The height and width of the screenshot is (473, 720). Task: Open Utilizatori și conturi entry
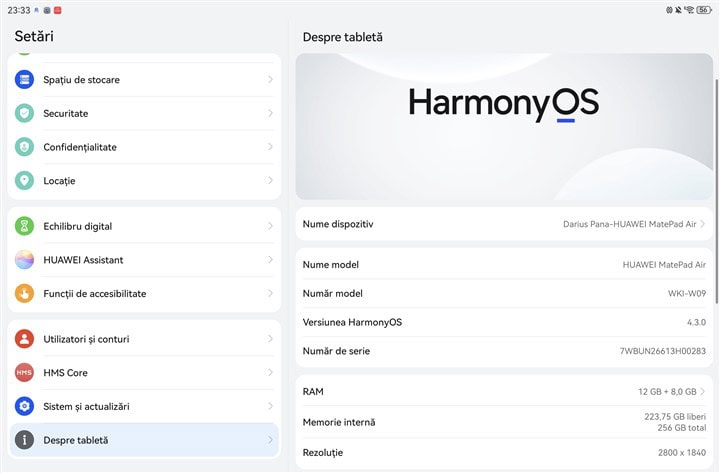point(144,339)
